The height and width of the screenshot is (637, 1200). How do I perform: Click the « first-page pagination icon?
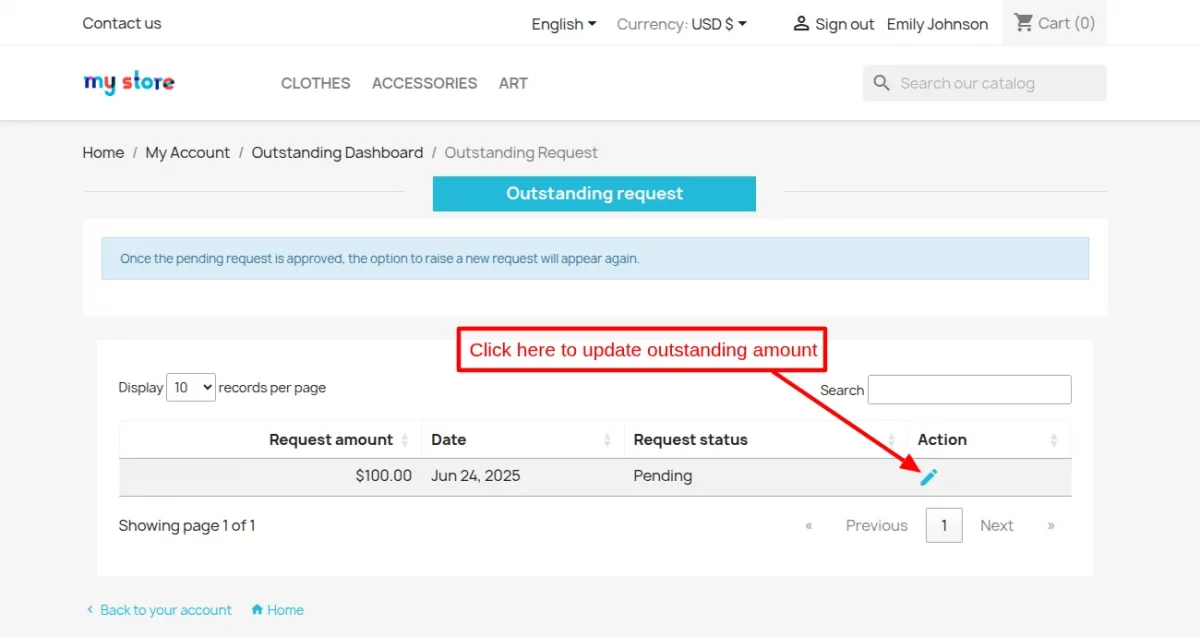pyautogui.click(x=808, y=525)
